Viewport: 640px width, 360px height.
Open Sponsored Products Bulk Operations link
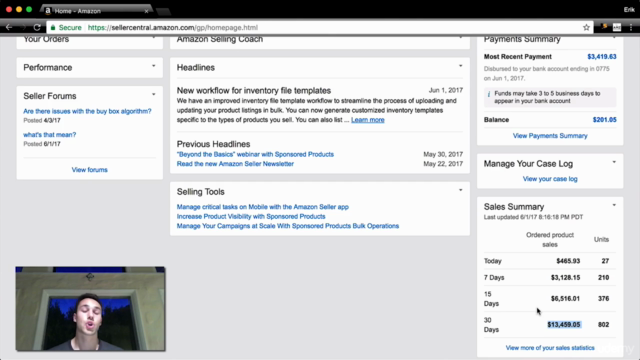pos(288,226)
